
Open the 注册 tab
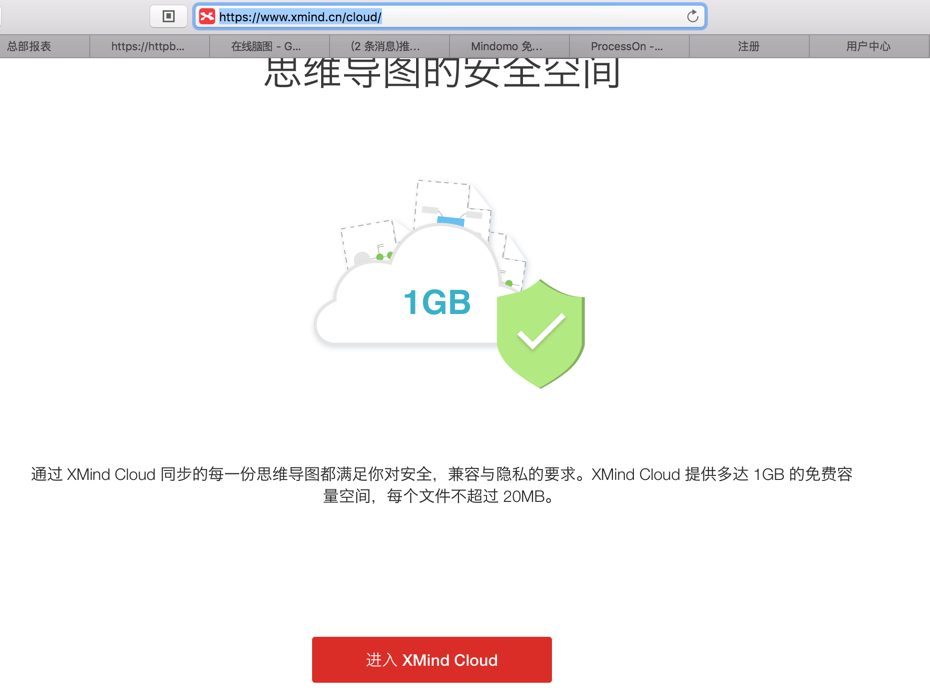pyautogui.click(x=749, y=46)
